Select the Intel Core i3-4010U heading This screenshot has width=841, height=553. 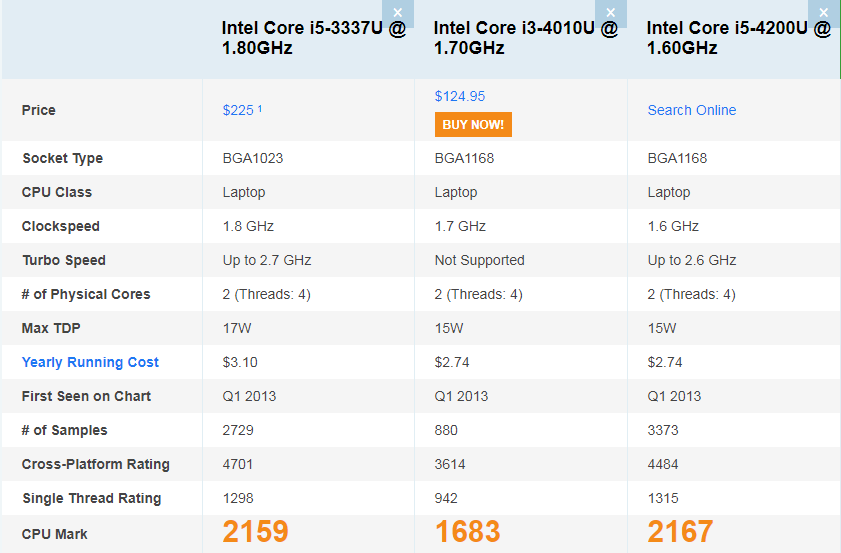point(525,38)
